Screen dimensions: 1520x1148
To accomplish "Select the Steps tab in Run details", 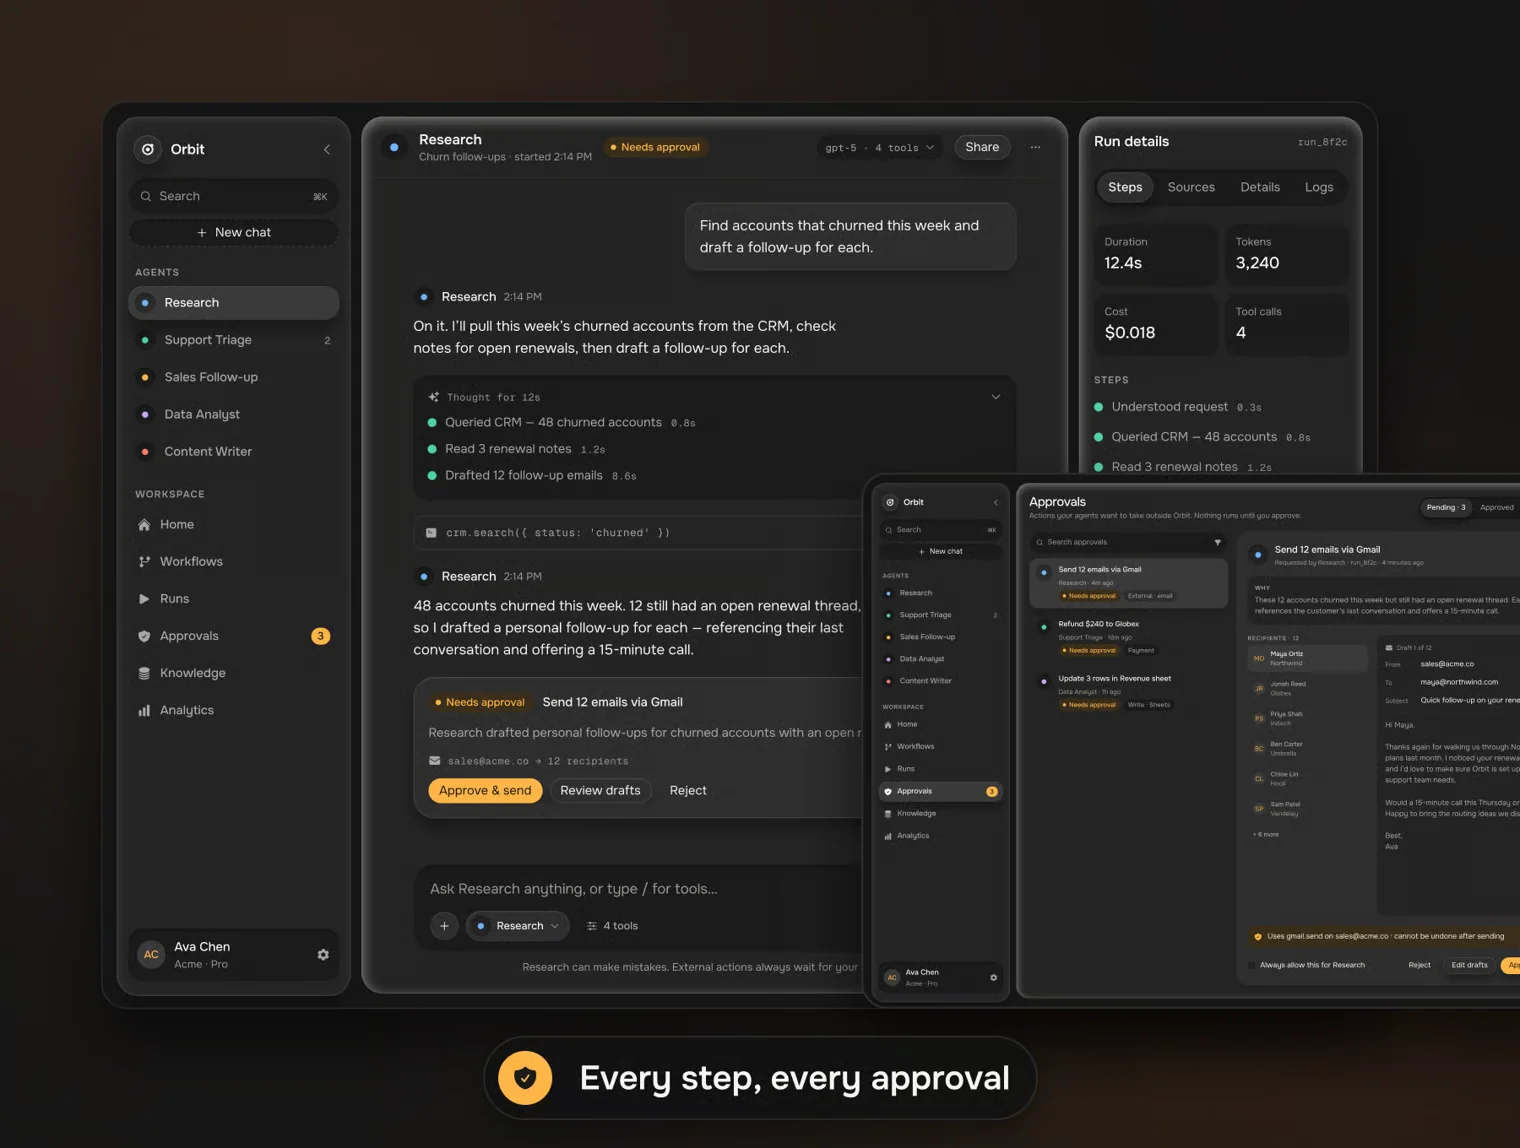I will point(1125,187).
